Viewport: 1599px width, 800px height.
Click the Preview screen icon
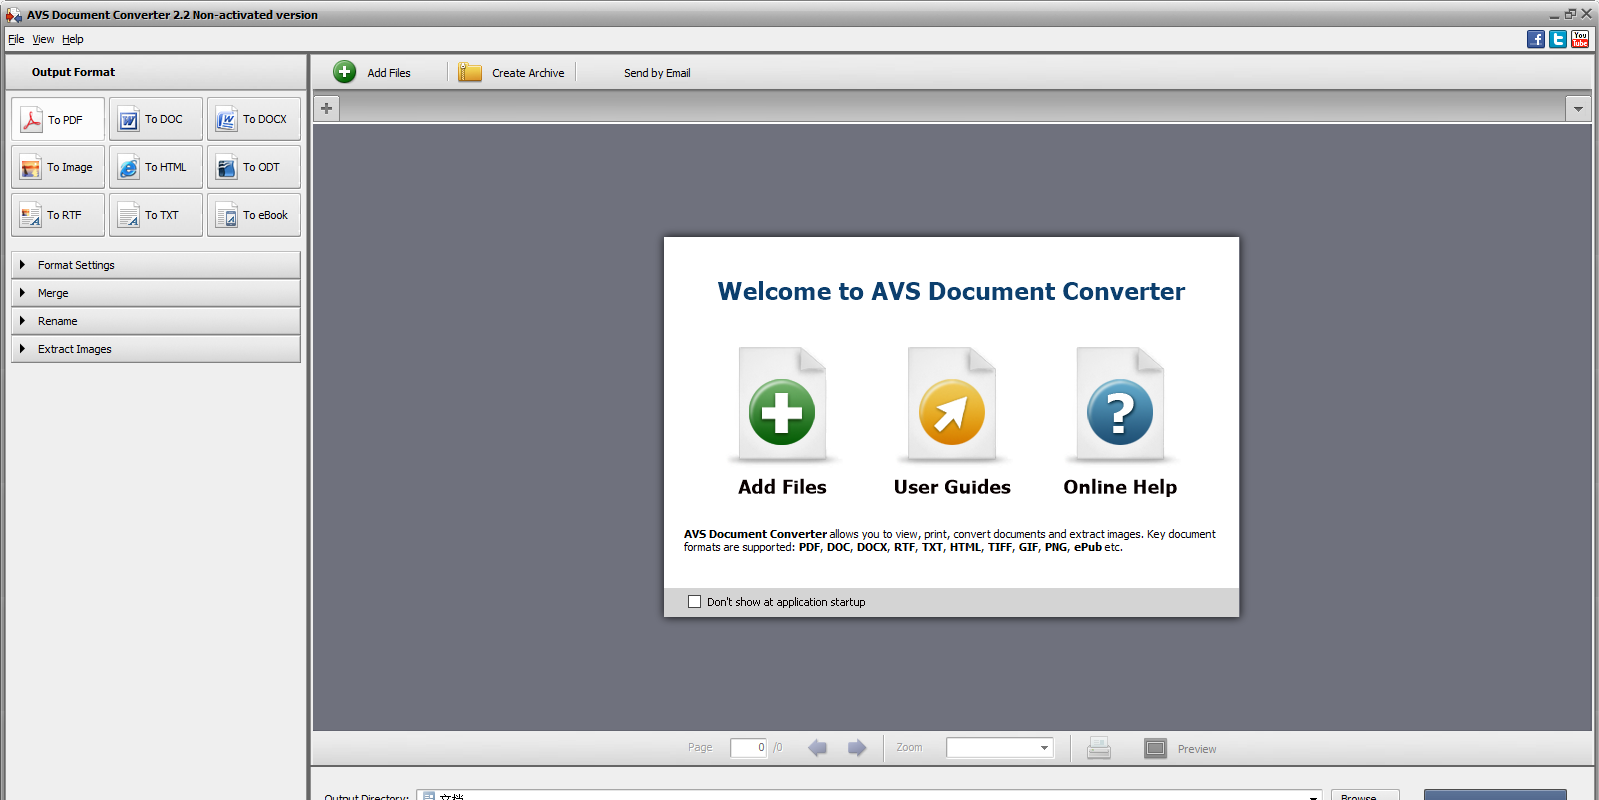pyautogui.click(x=1156, y=748)
